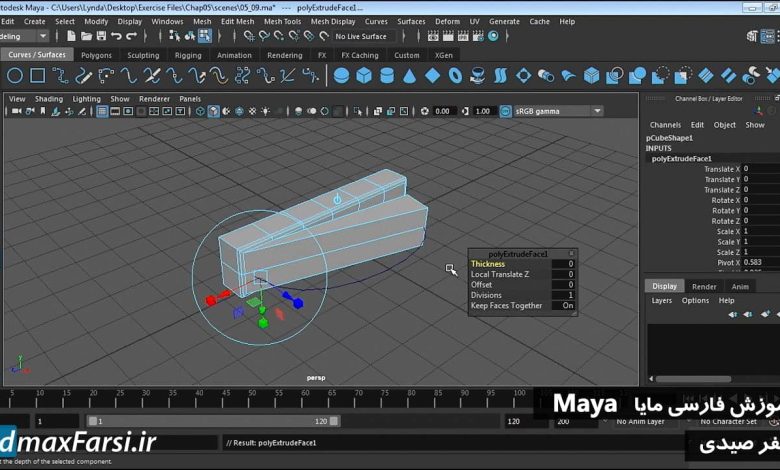Screen dimensions: 780x470
Task: Click the NURBS torus shelf icon
Action: click(x=455, y=75)
